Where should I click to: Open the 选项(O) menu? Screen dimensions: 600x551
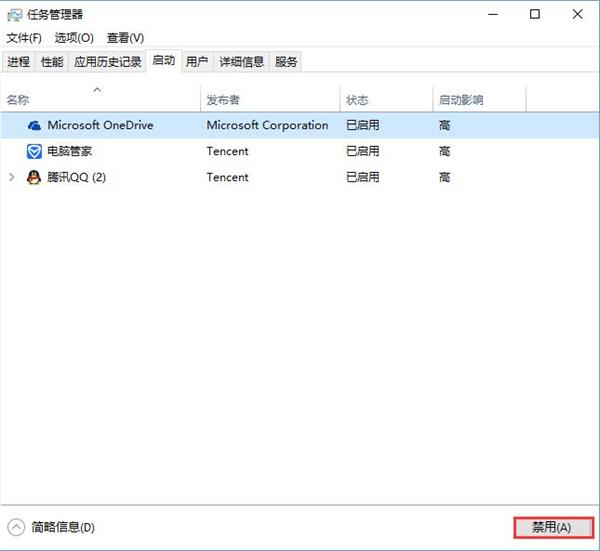point(74,38)
